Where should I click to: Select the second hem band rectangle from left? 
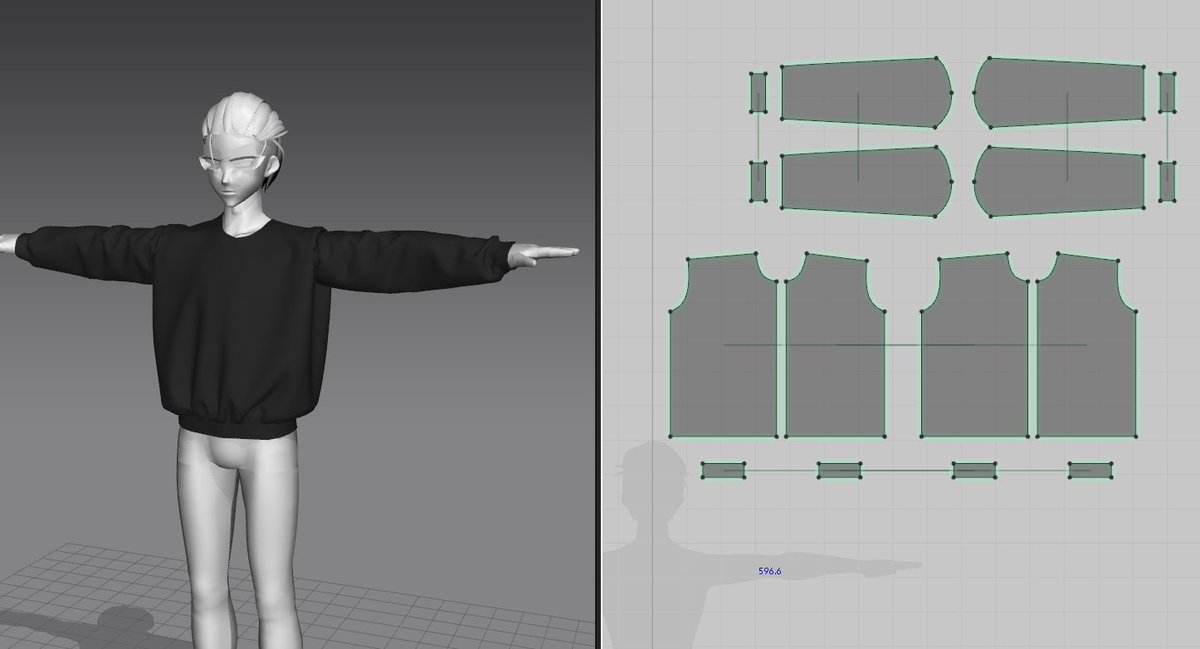coord(840,470)
